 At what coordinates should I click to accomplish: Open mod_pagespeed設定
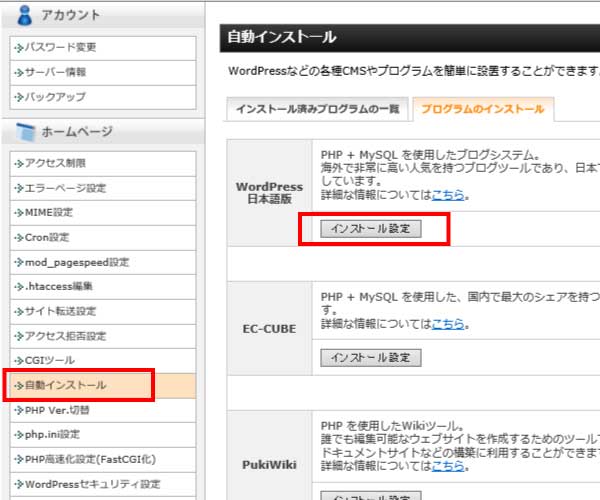coord(103,262)
